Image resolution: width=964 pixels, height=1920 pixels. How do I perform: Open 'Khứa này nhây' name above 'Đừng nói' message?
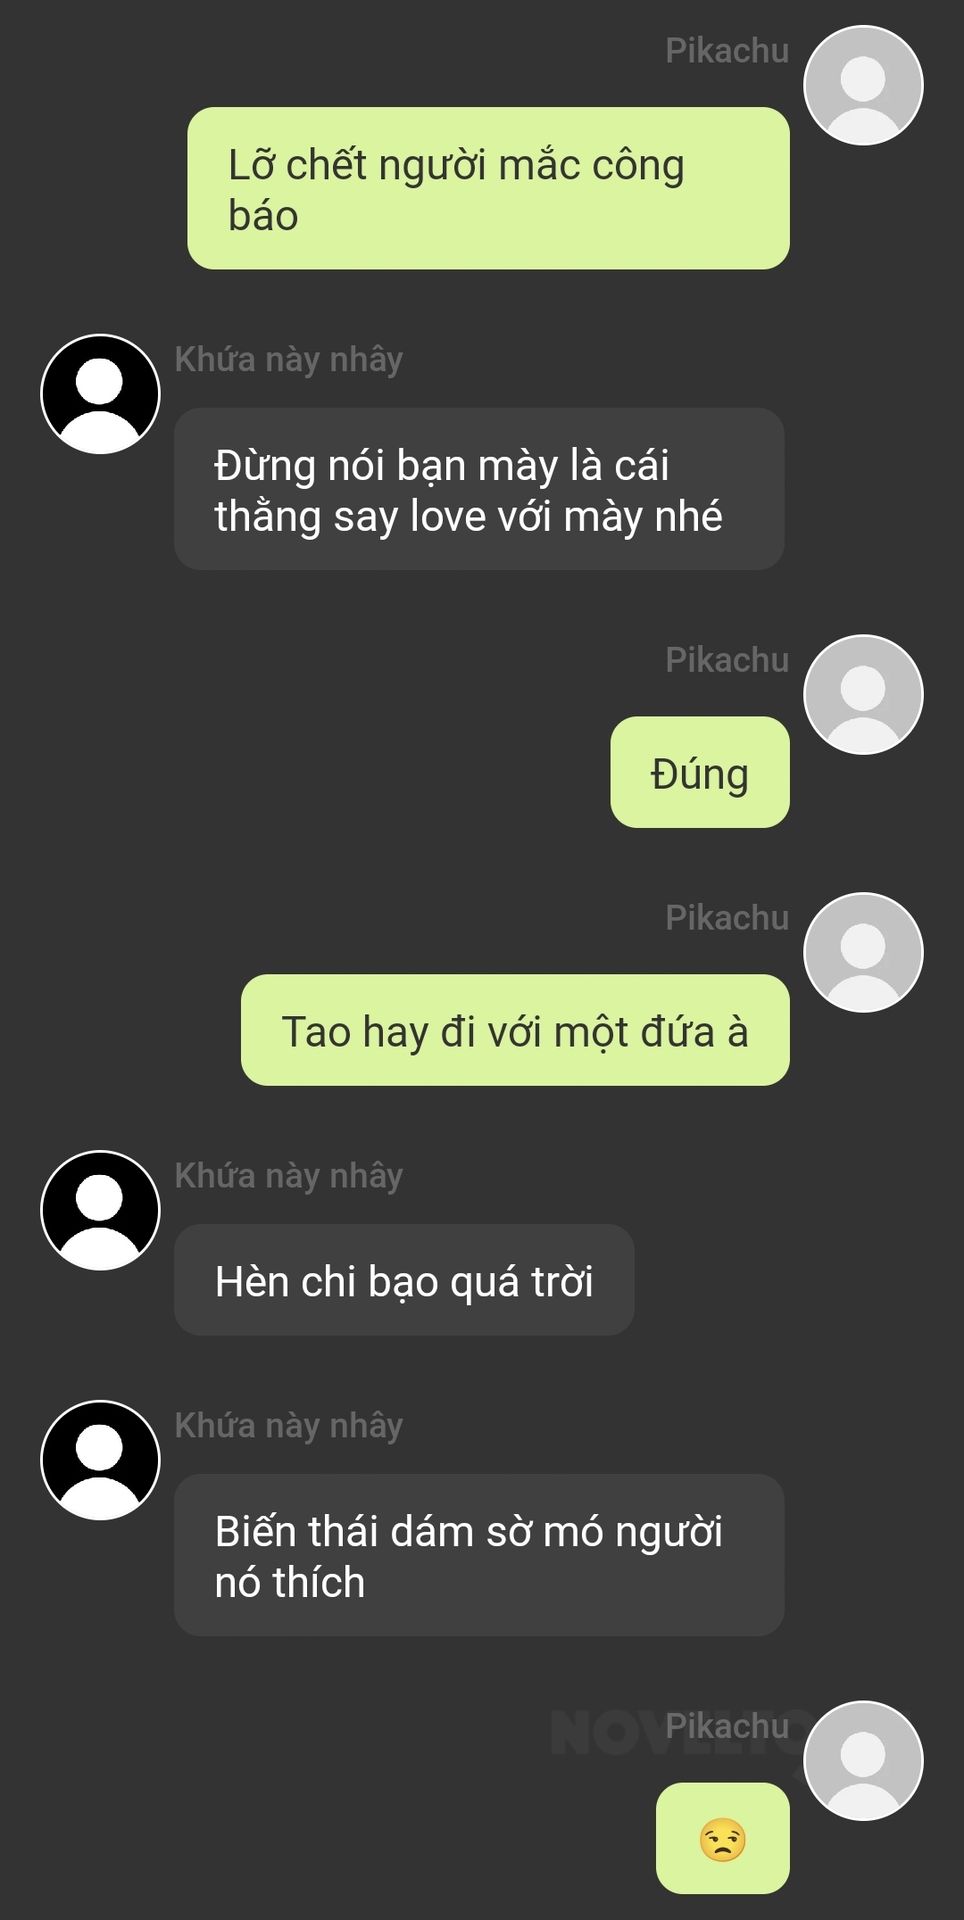coord(289,359)
